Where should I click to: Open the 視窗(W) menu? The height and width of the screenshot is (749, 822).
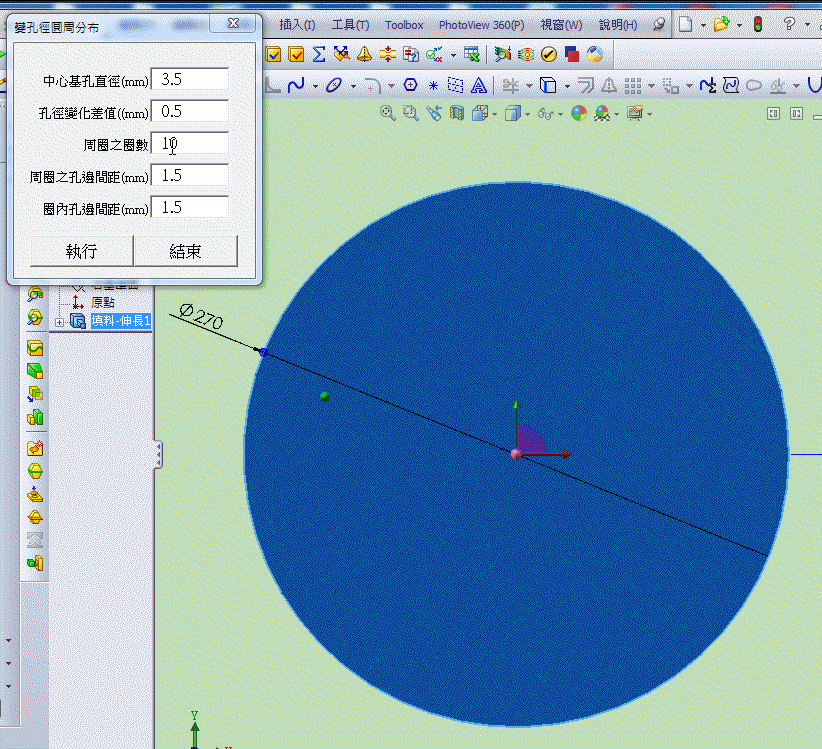(561, 25)
